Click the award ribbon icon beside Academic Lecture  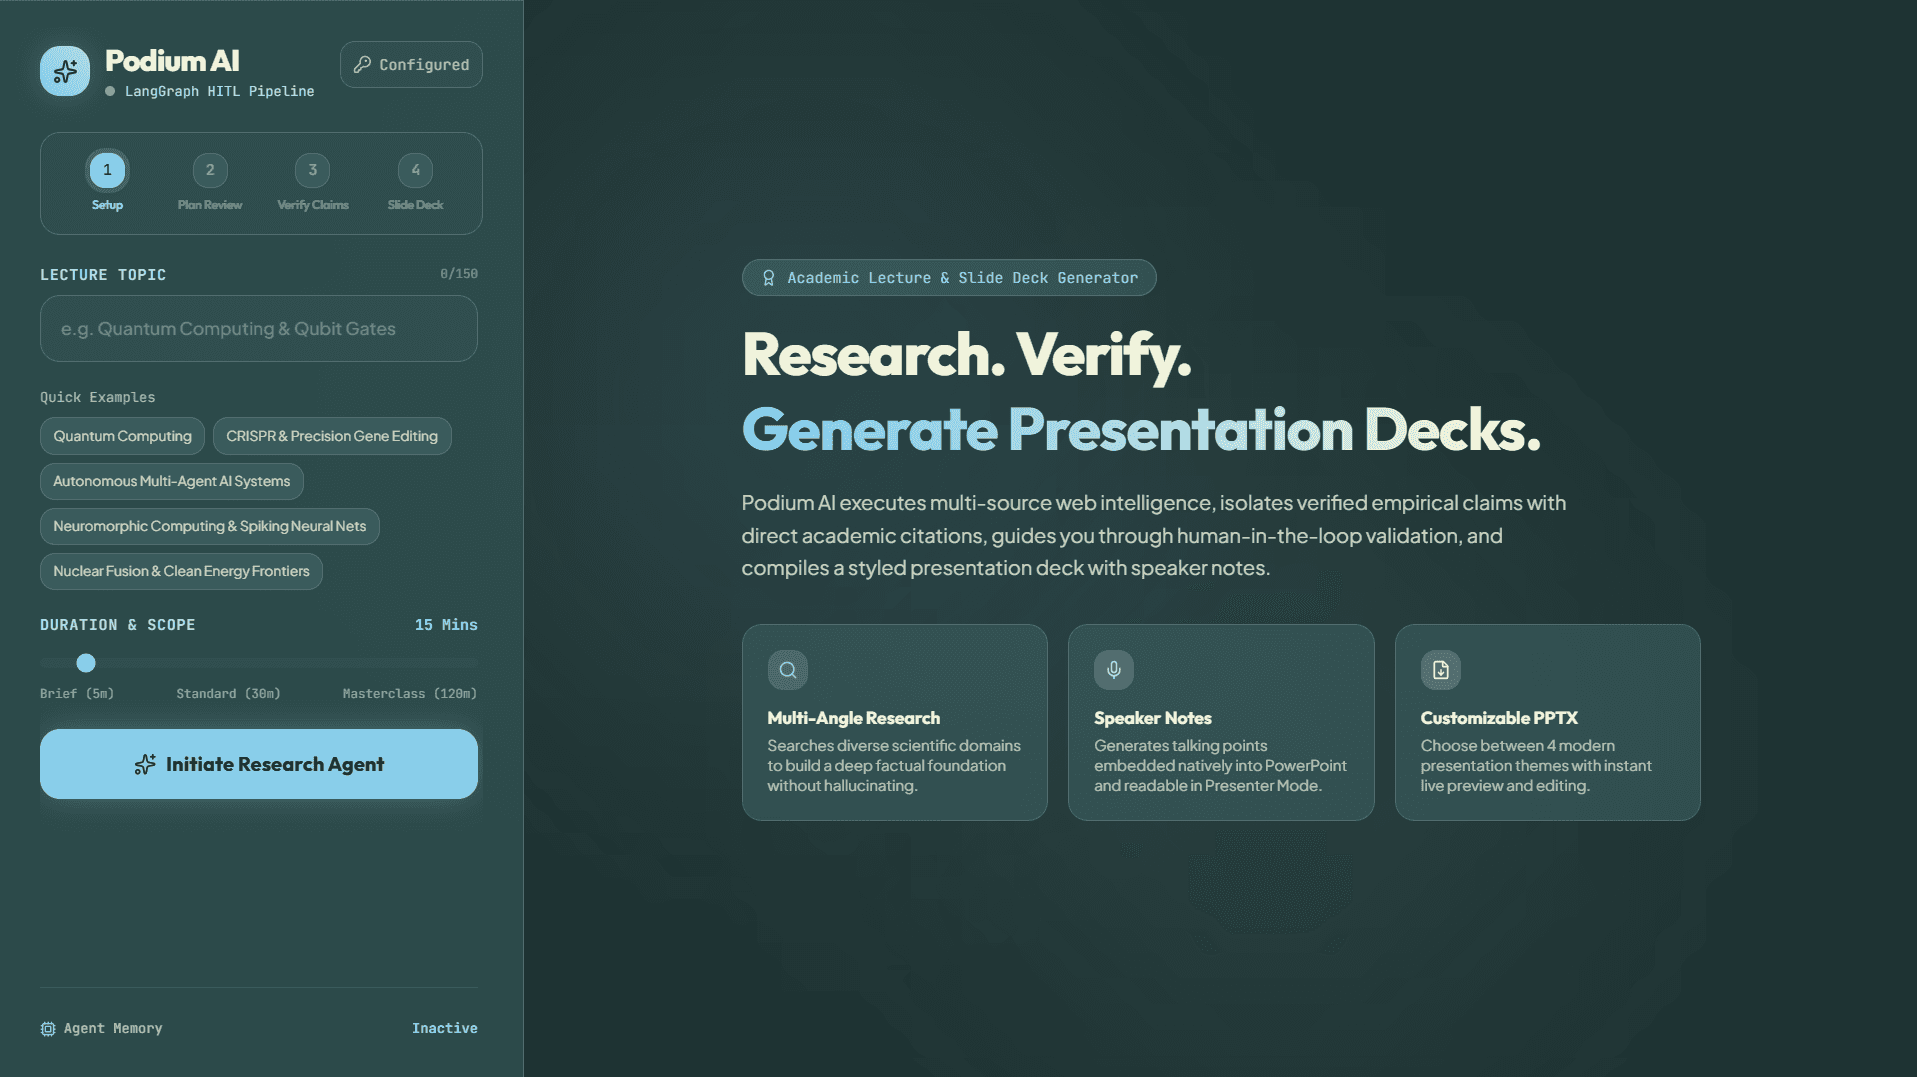(x=769, y=278)
